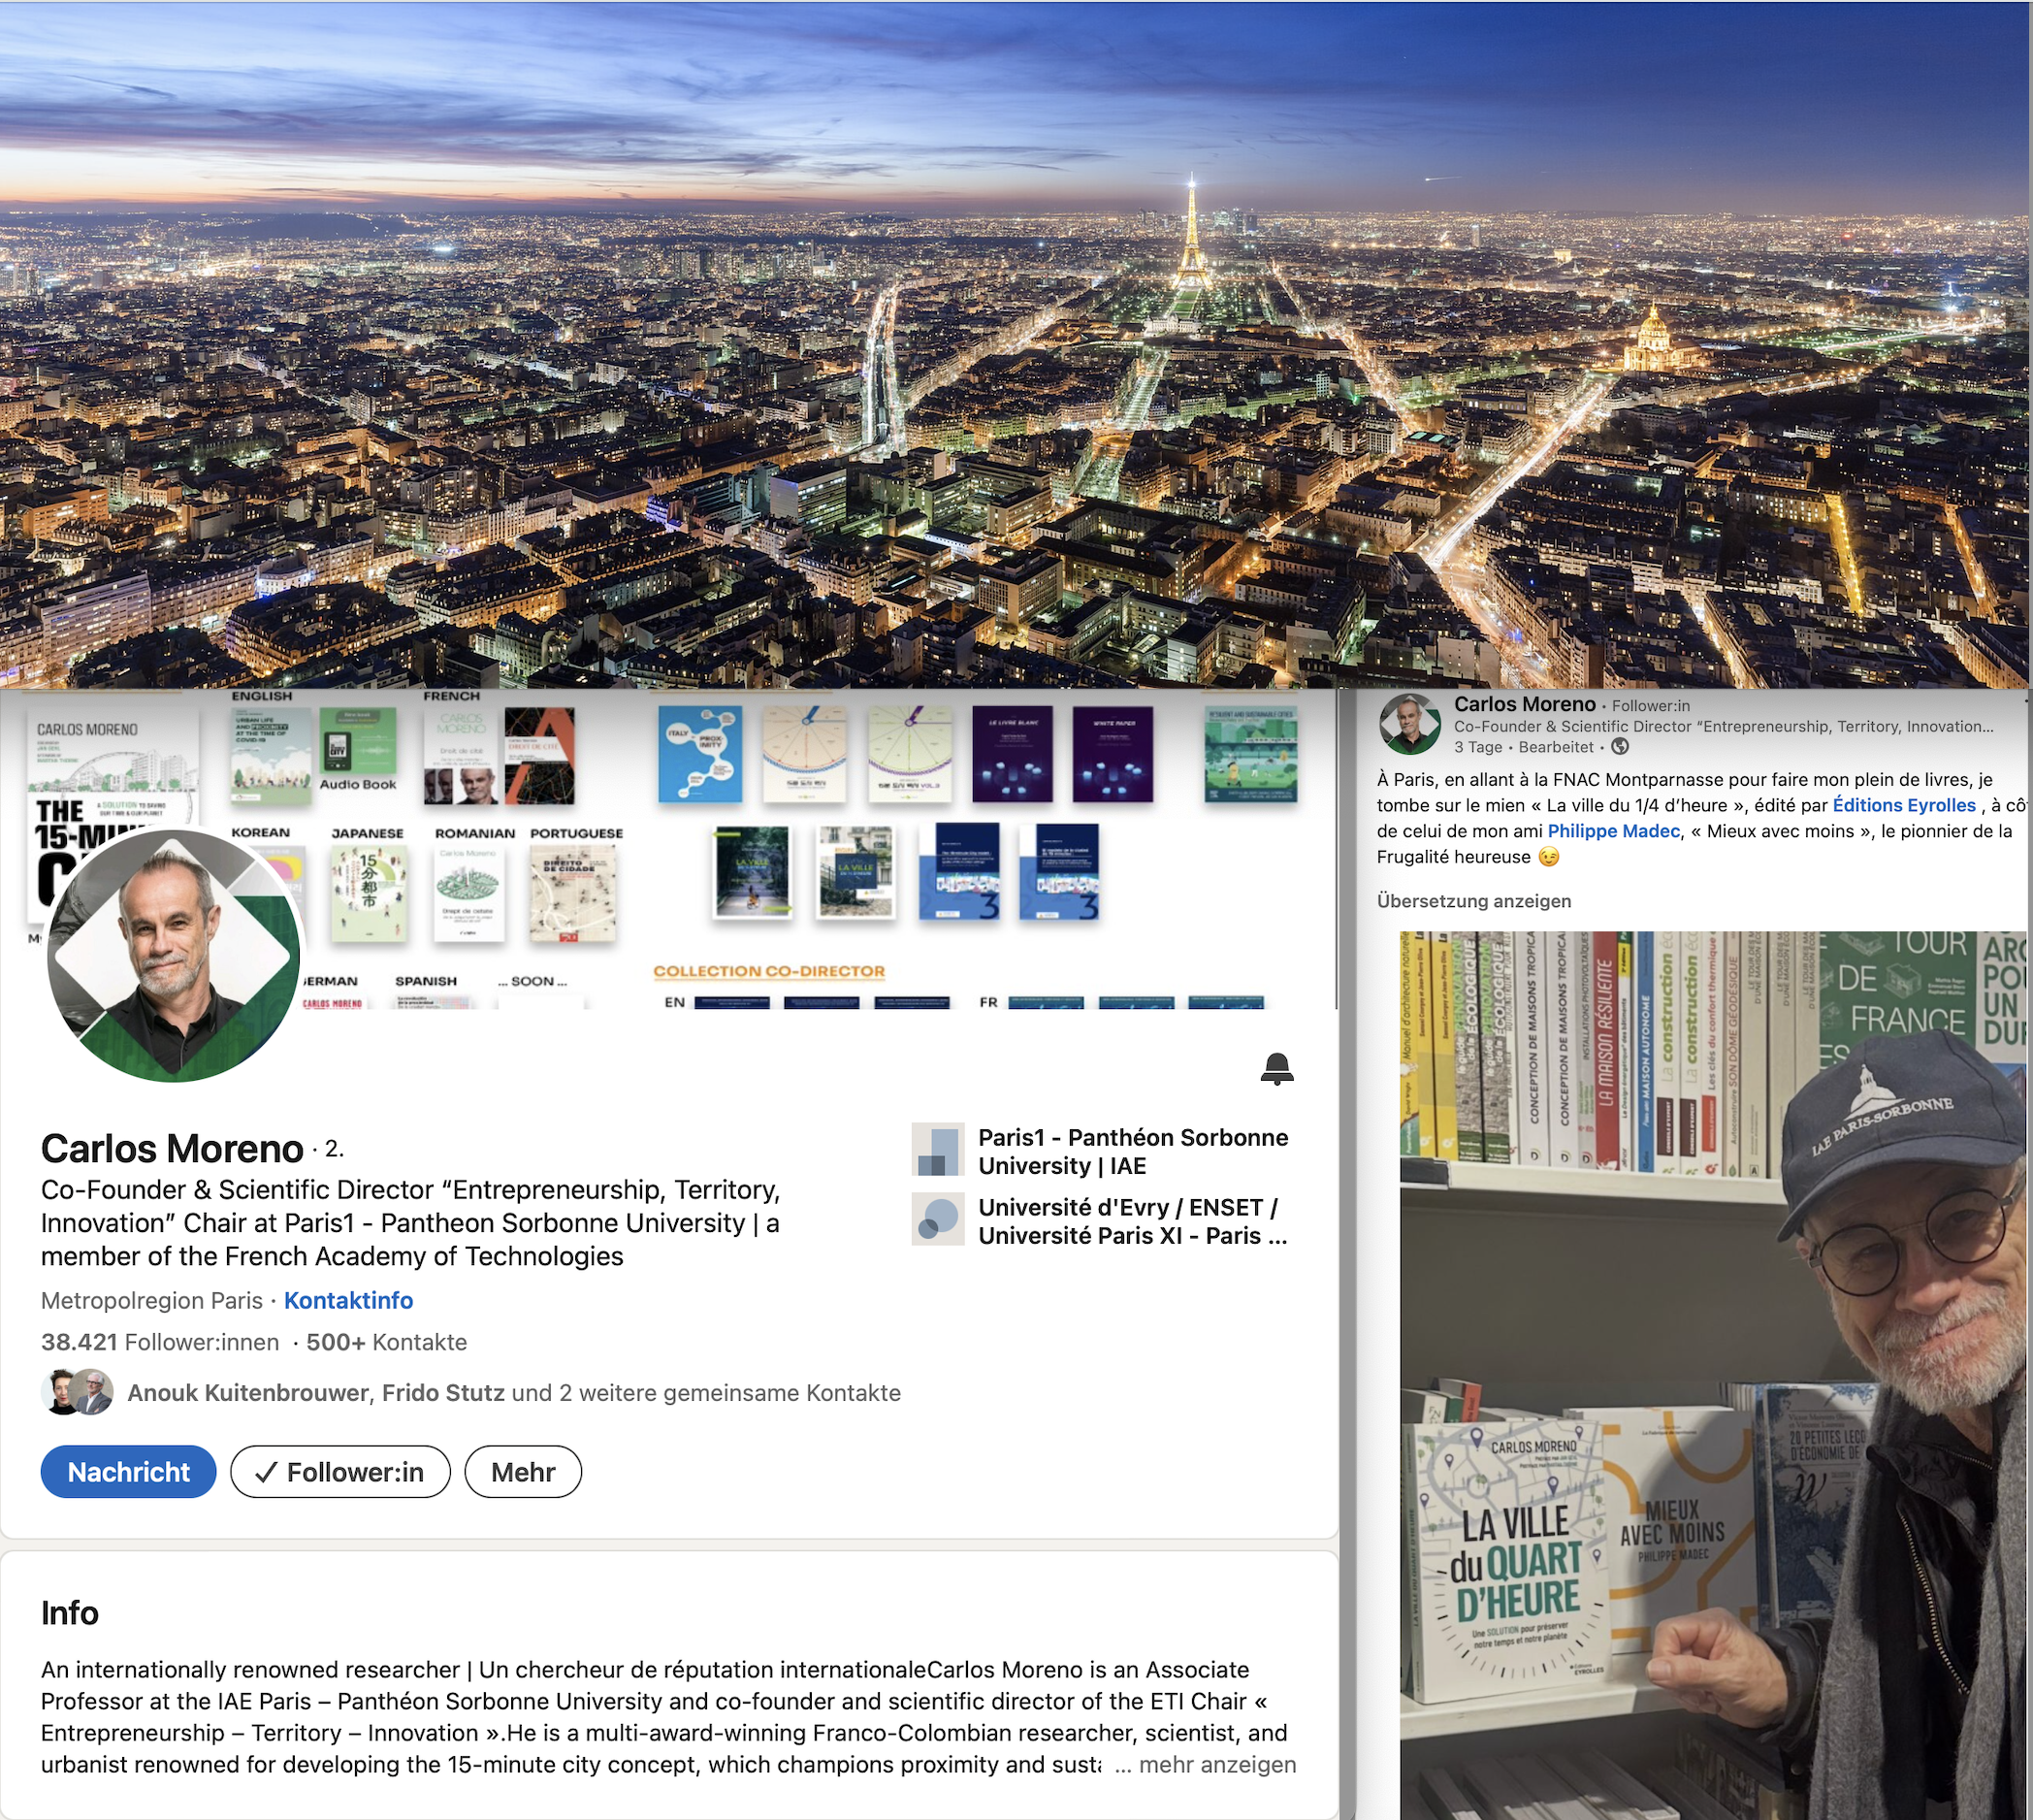Screen dimensions: 2033x1820
Task: Open the 500+ Kontakte link
Action: click(386, 1342)
